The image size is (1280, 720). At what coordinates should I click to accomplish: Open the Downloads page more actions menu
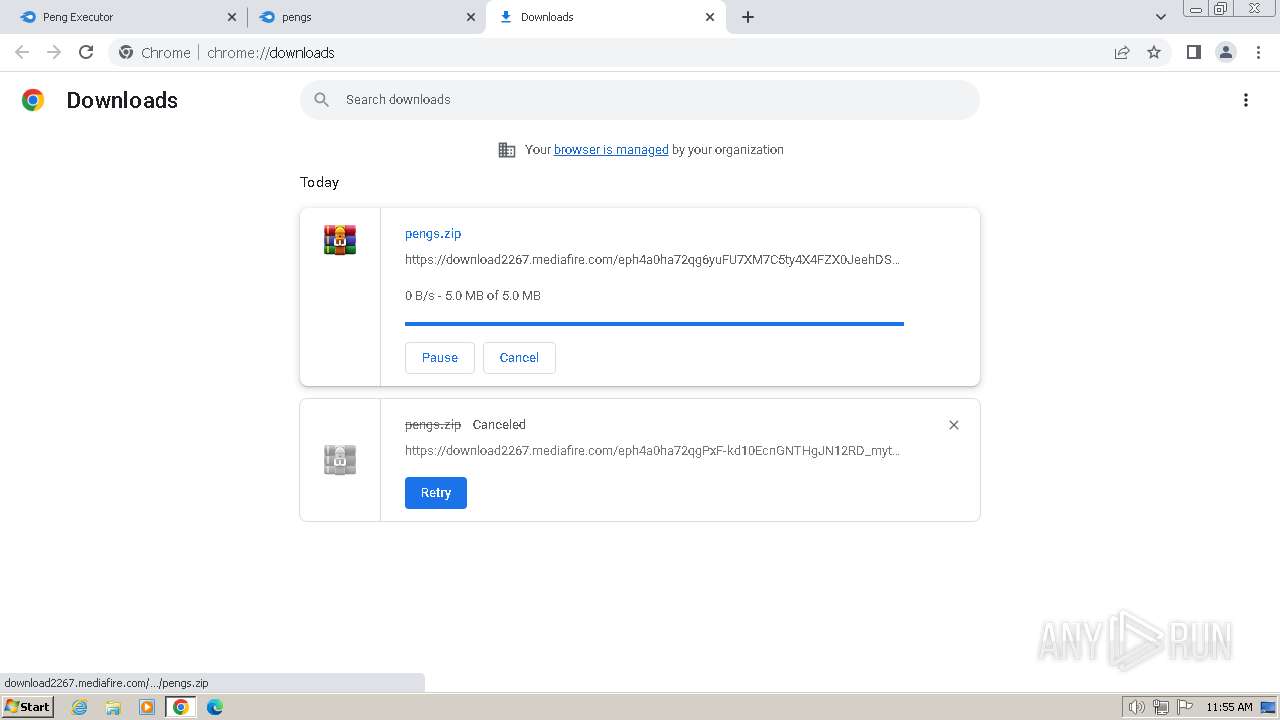(1246, 100)
